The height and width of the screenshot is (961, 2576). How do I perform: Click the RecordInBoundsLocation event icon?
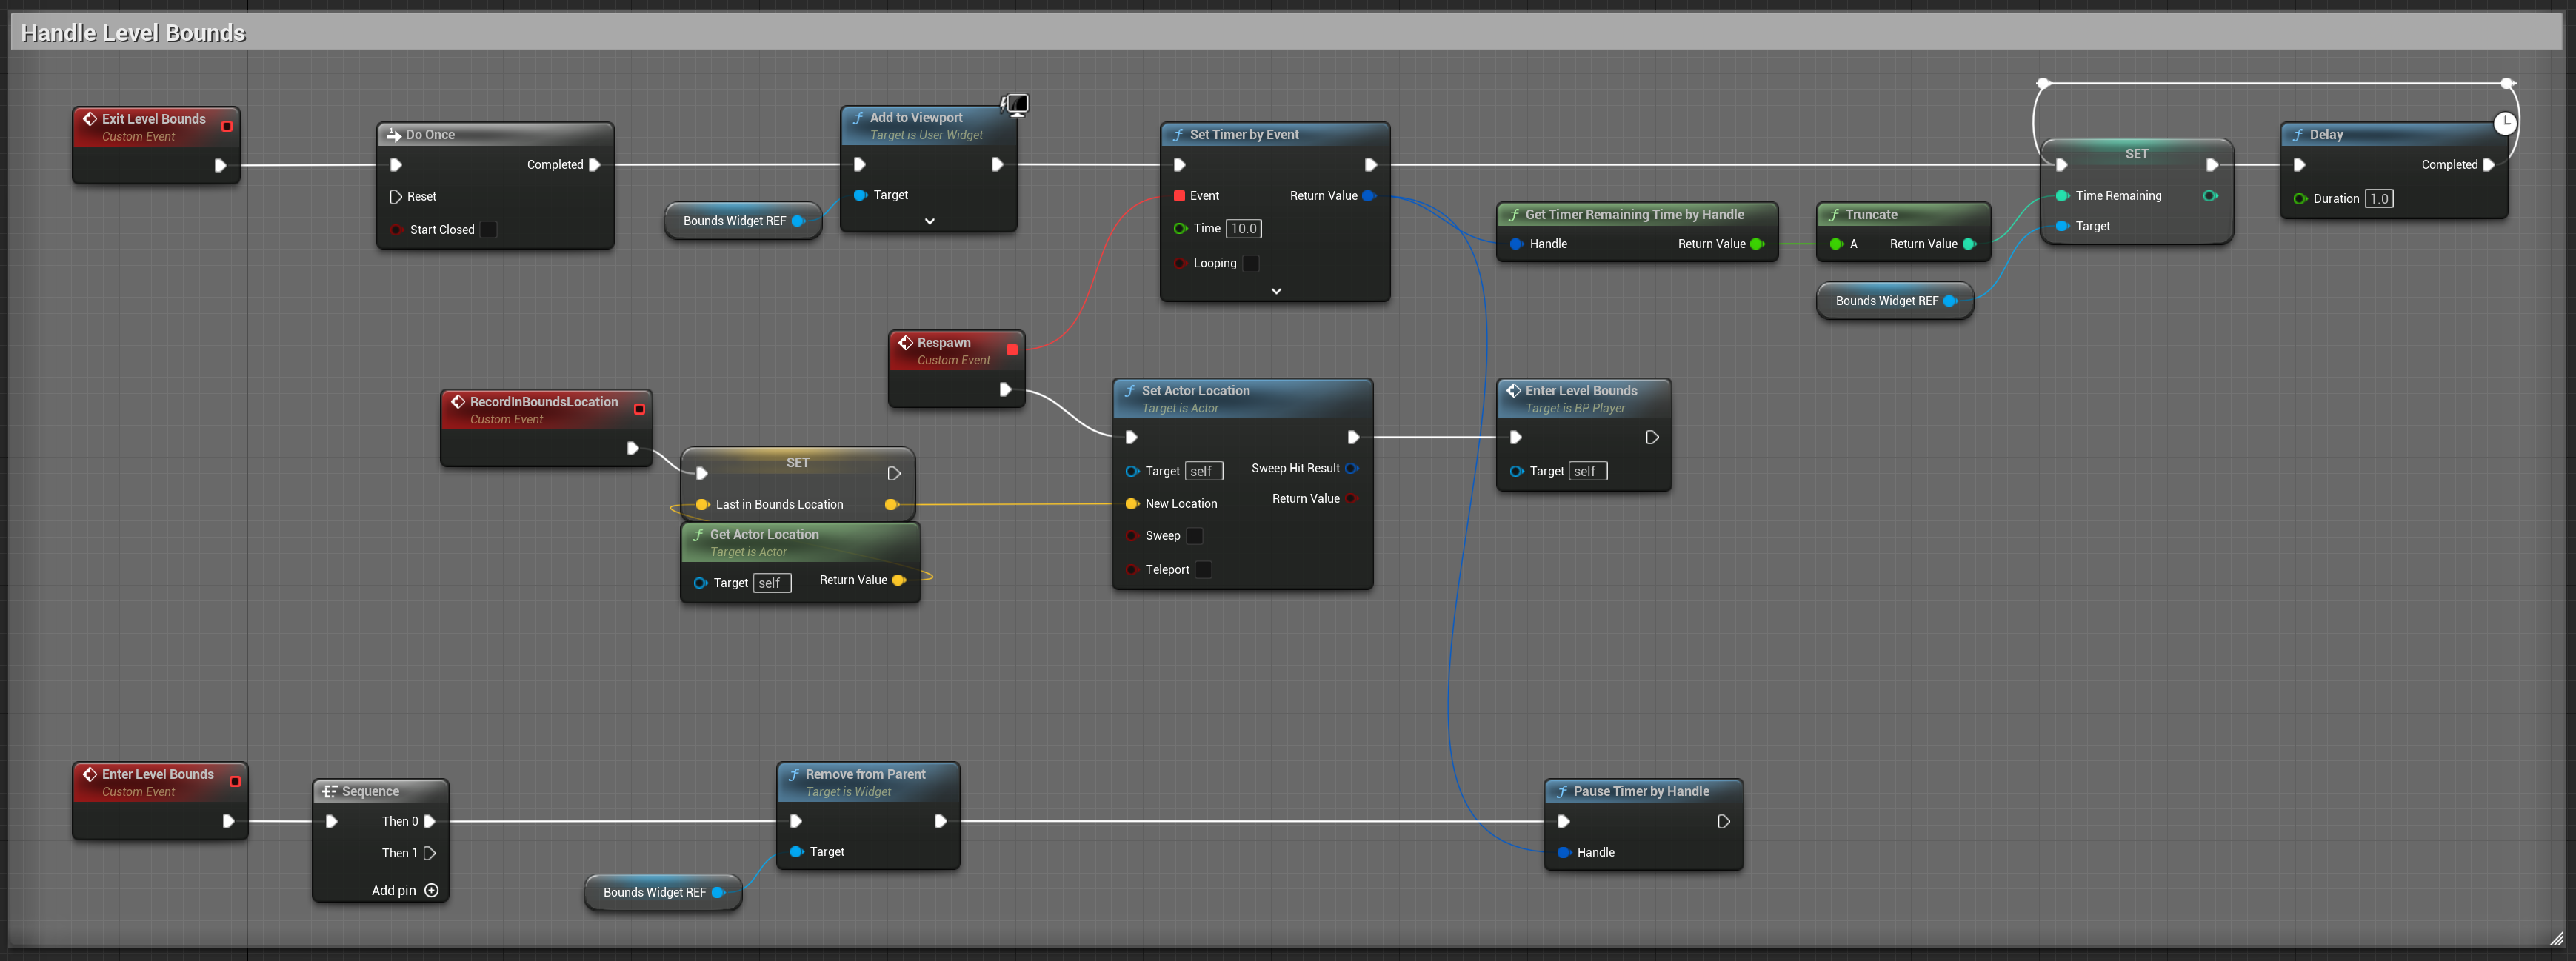pyautogui.click(x=458, y=402)
